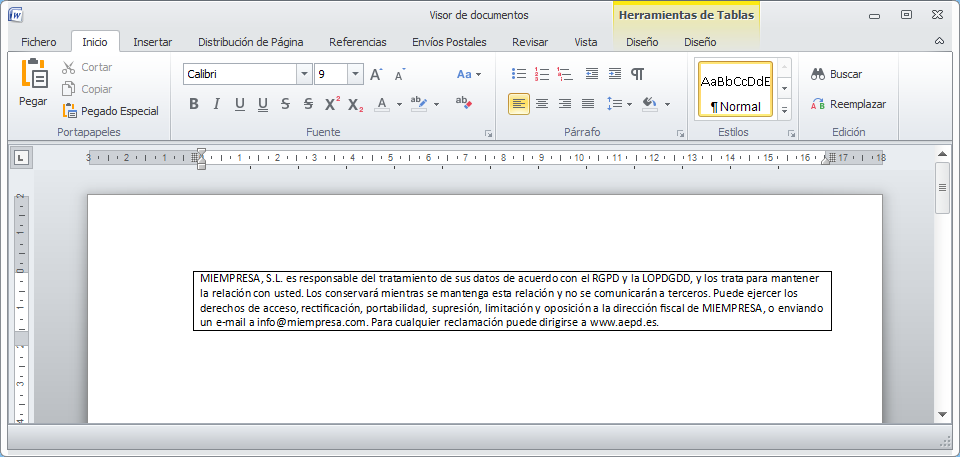Switch to Revisar tab
This screenshot has width=960, height=457.
click(x=530, y=42)
